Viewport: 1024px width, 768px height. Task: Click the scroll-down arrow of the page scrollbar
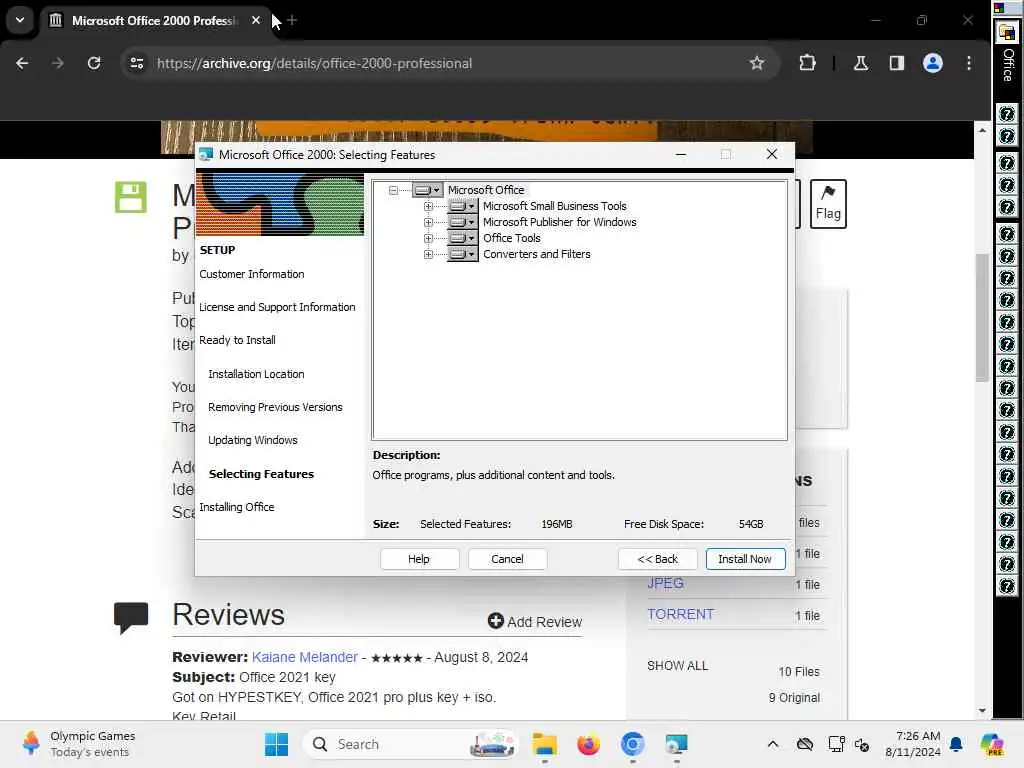[x=982, y=711]
